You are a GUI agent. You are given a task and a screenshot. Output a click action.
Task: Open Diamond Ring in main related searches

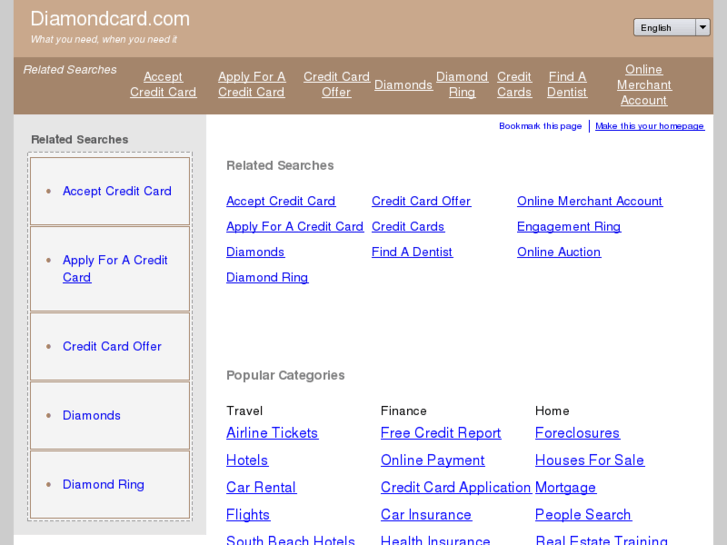coord(267,278)
